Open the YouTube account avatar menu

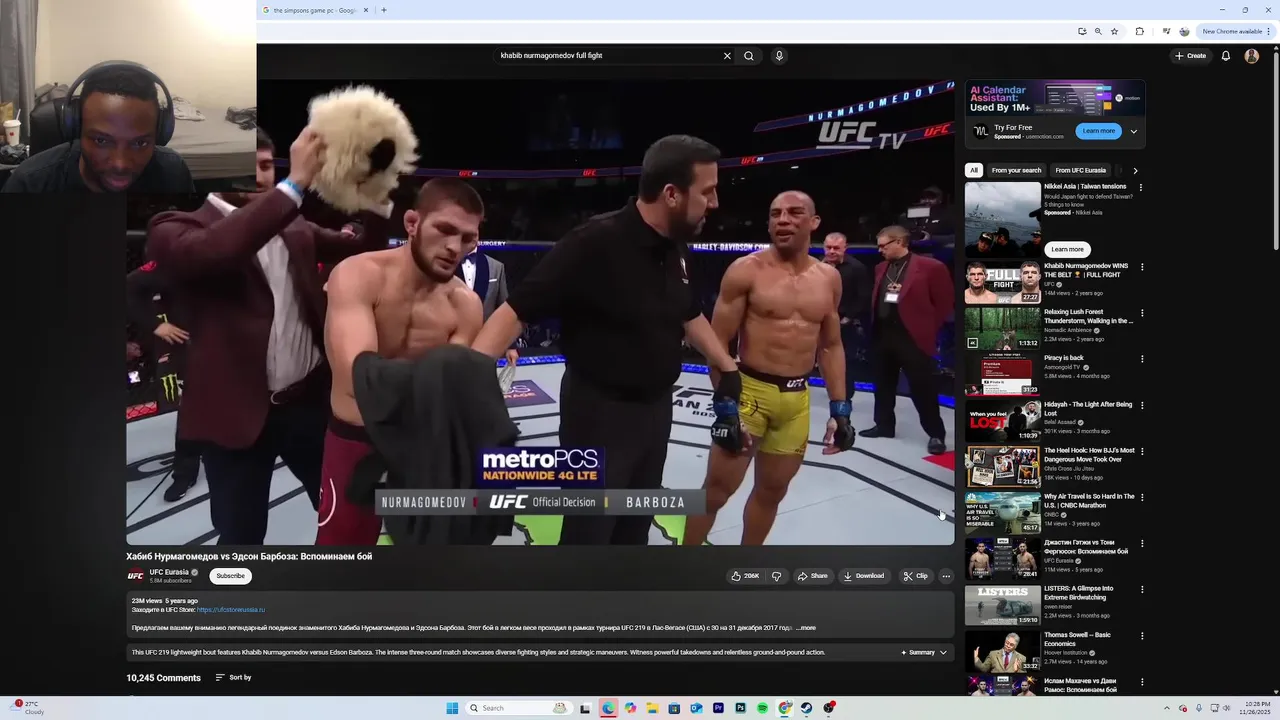(x=1251, y=56)
